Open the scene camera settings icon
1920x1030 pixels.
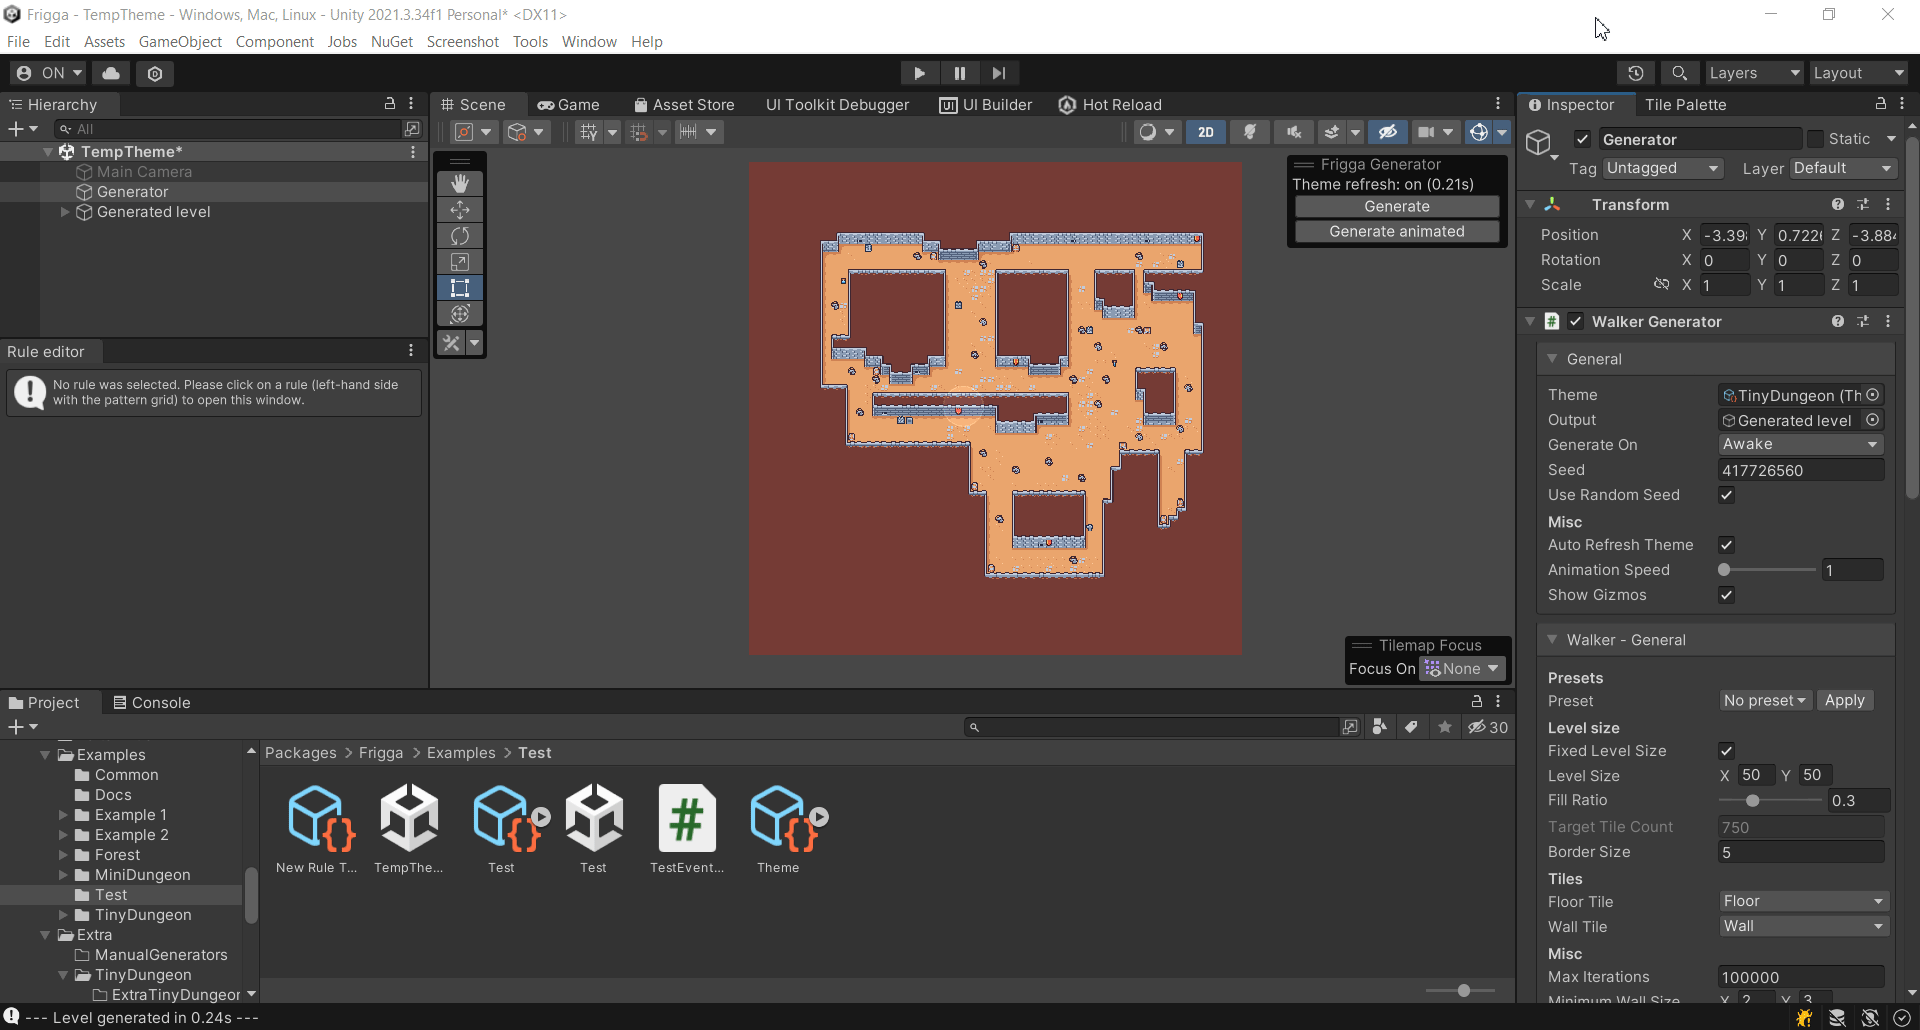(1427, 132)
